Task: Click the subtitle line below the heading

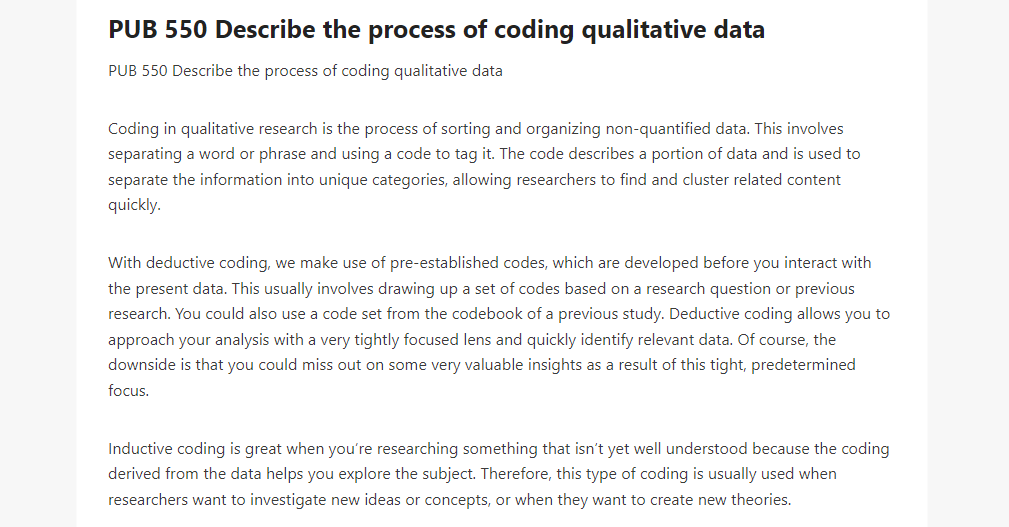Action: pyautogui.click(x=305, y=71)
